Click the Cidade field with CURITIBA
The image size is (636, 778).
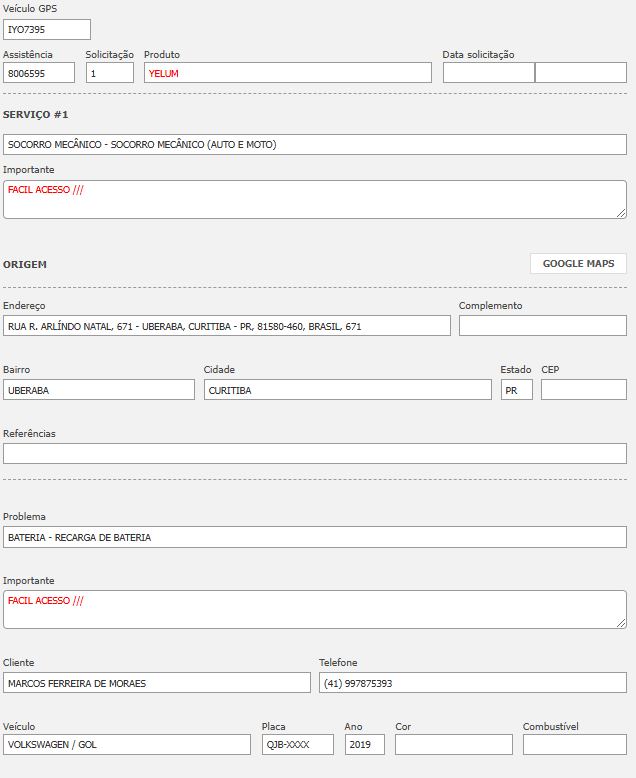347,390
